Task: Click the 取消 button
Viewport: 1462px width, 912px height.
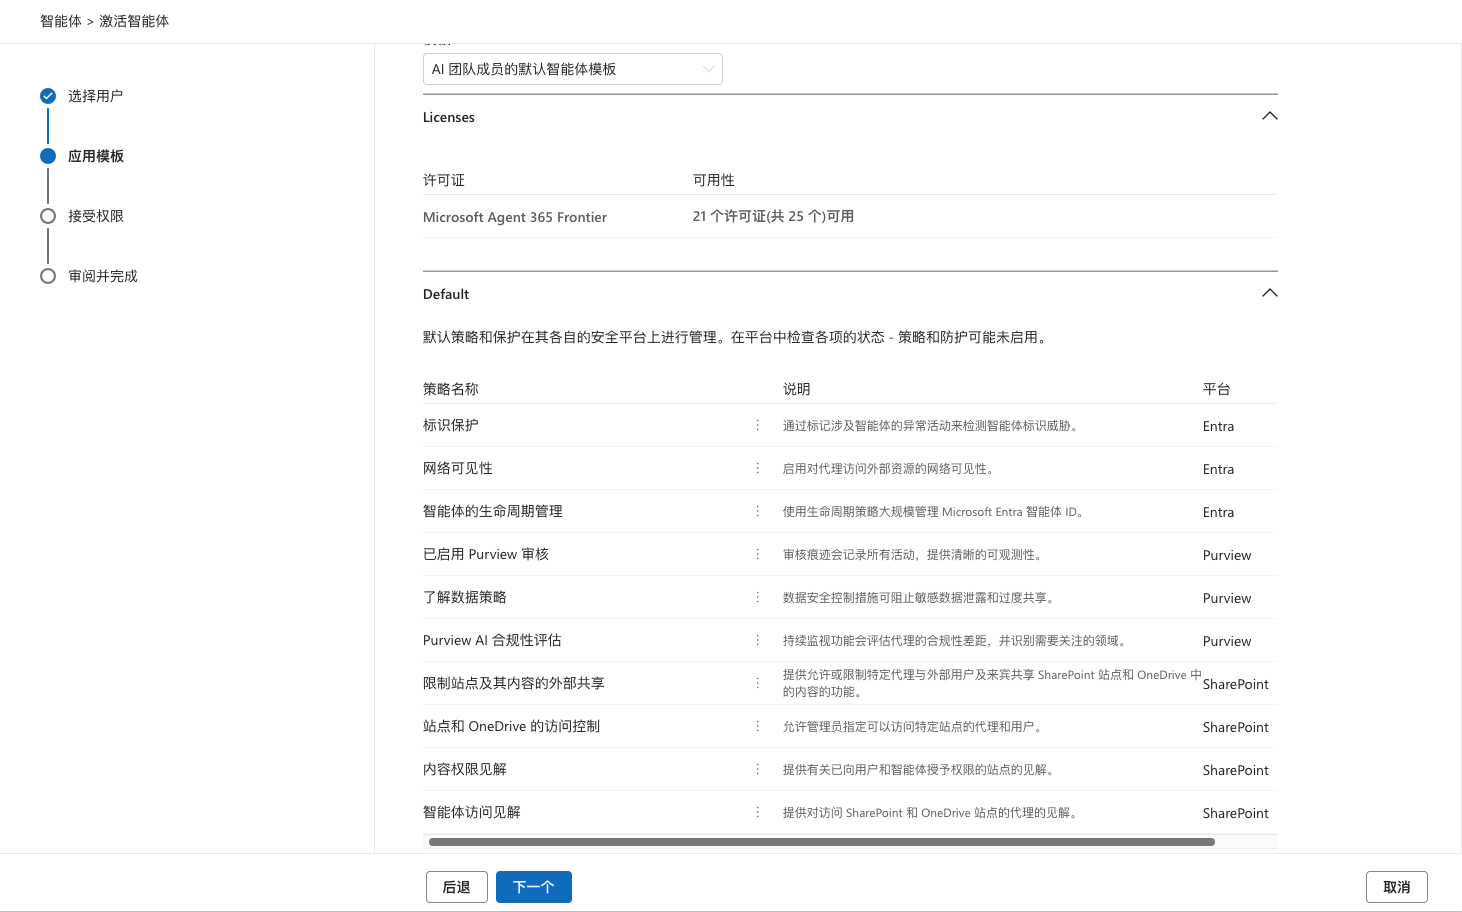Action: coord(1397,887)
